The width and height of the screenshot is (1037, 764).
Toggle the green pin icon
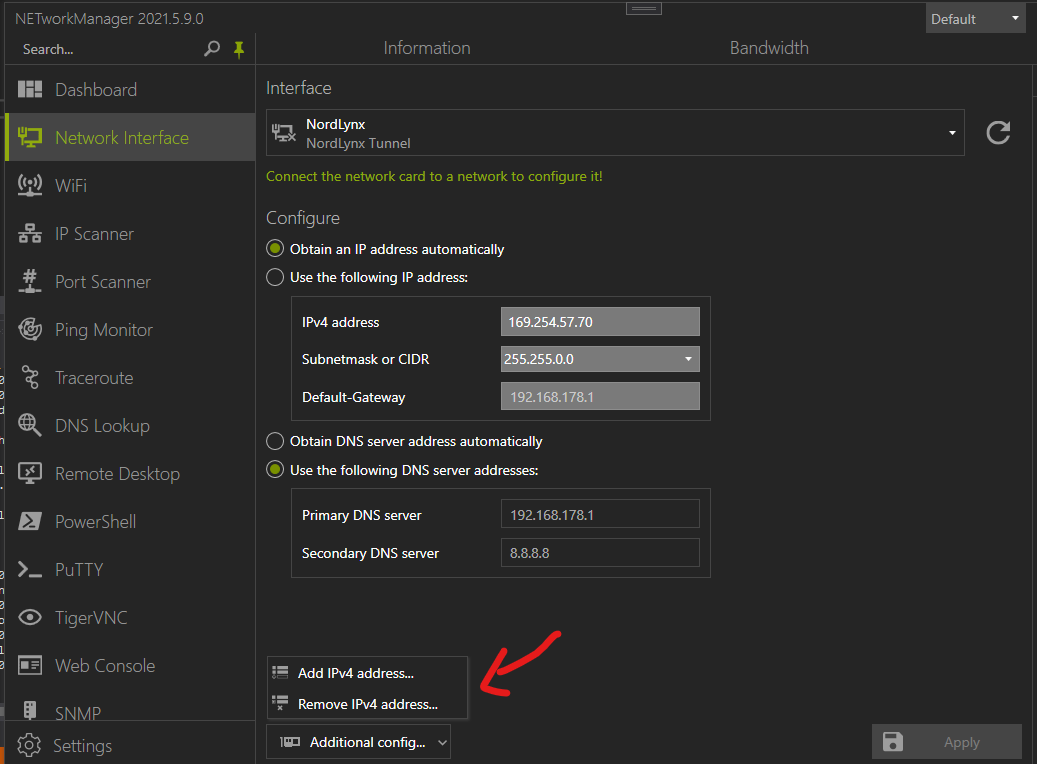coord(239,49)
